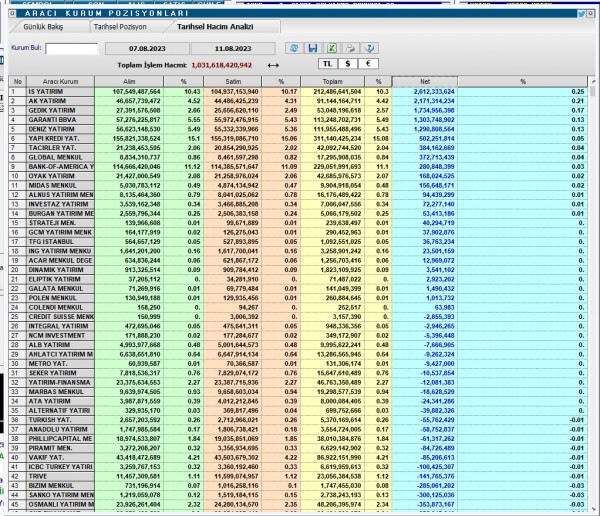600x516 pixels.
Task: Sort by the Net column header
Action: click(x=425, y=82)
